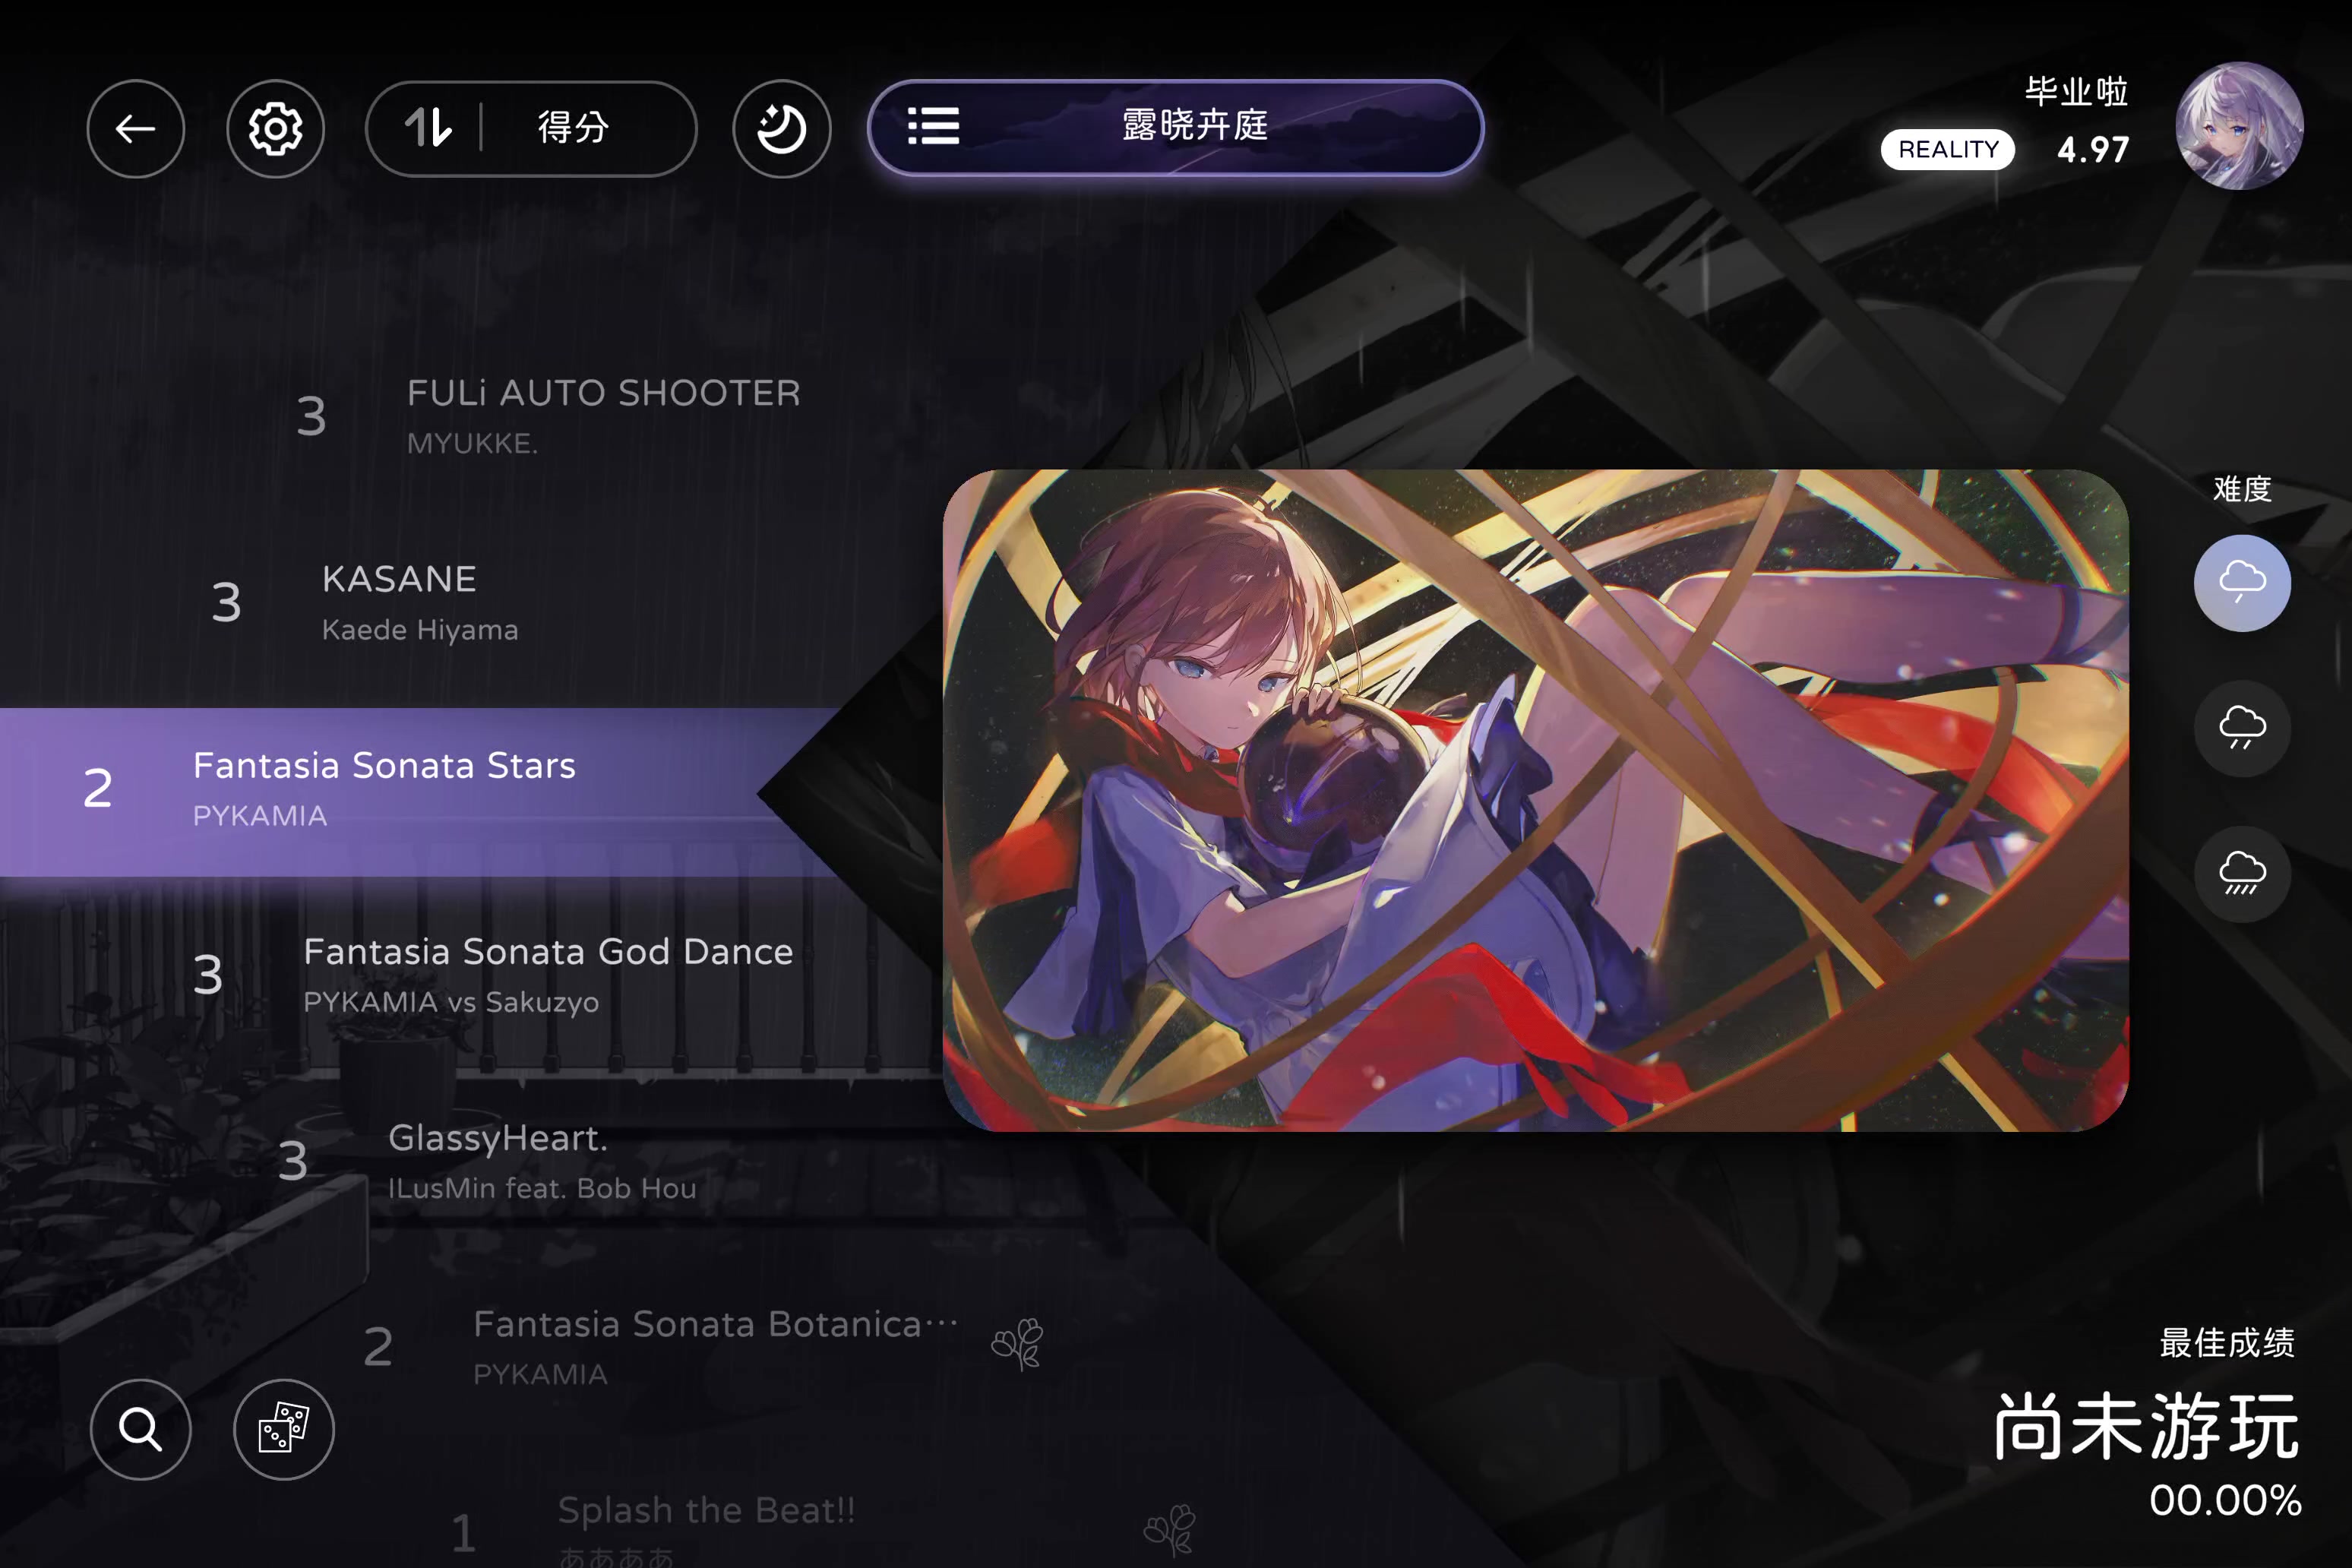
Task: Open the player avatar profile
Action: [x=2240, y=126]
